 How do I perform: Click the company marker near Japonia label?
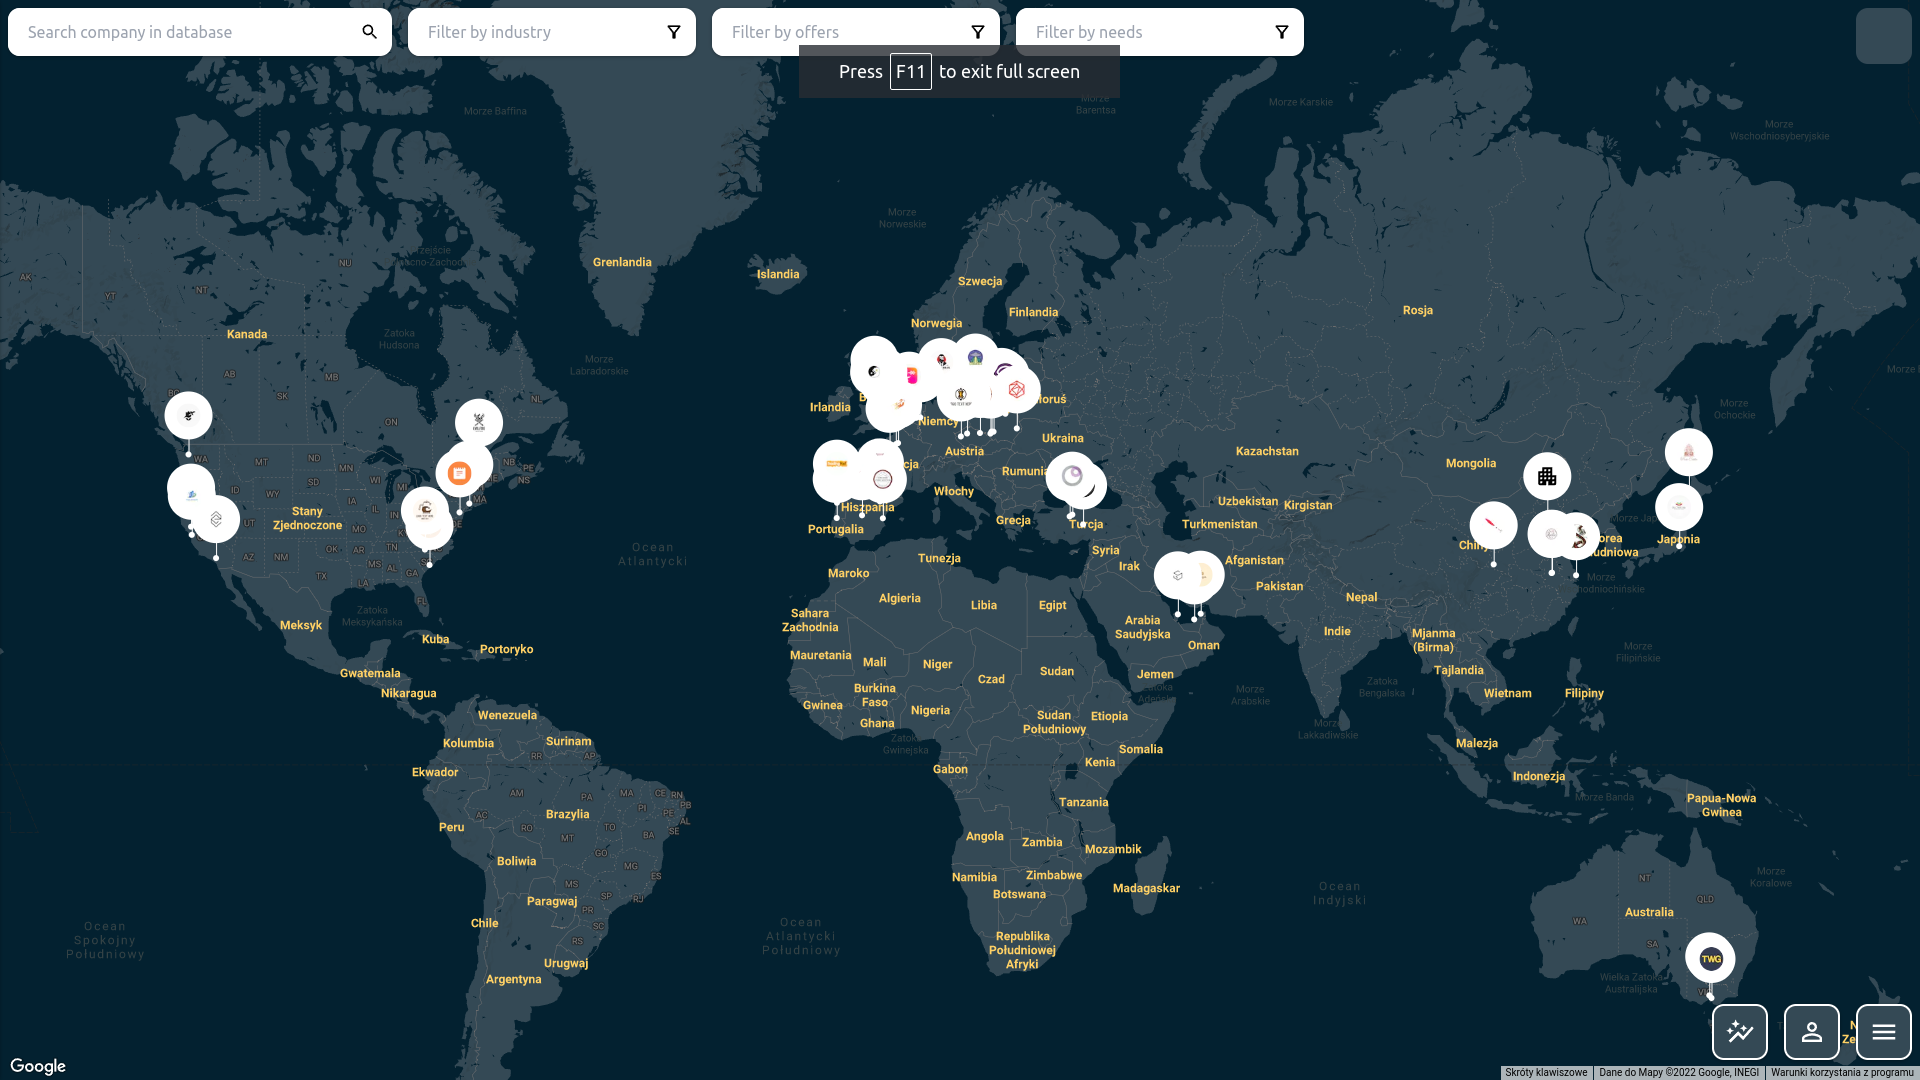coord(1678,507)
